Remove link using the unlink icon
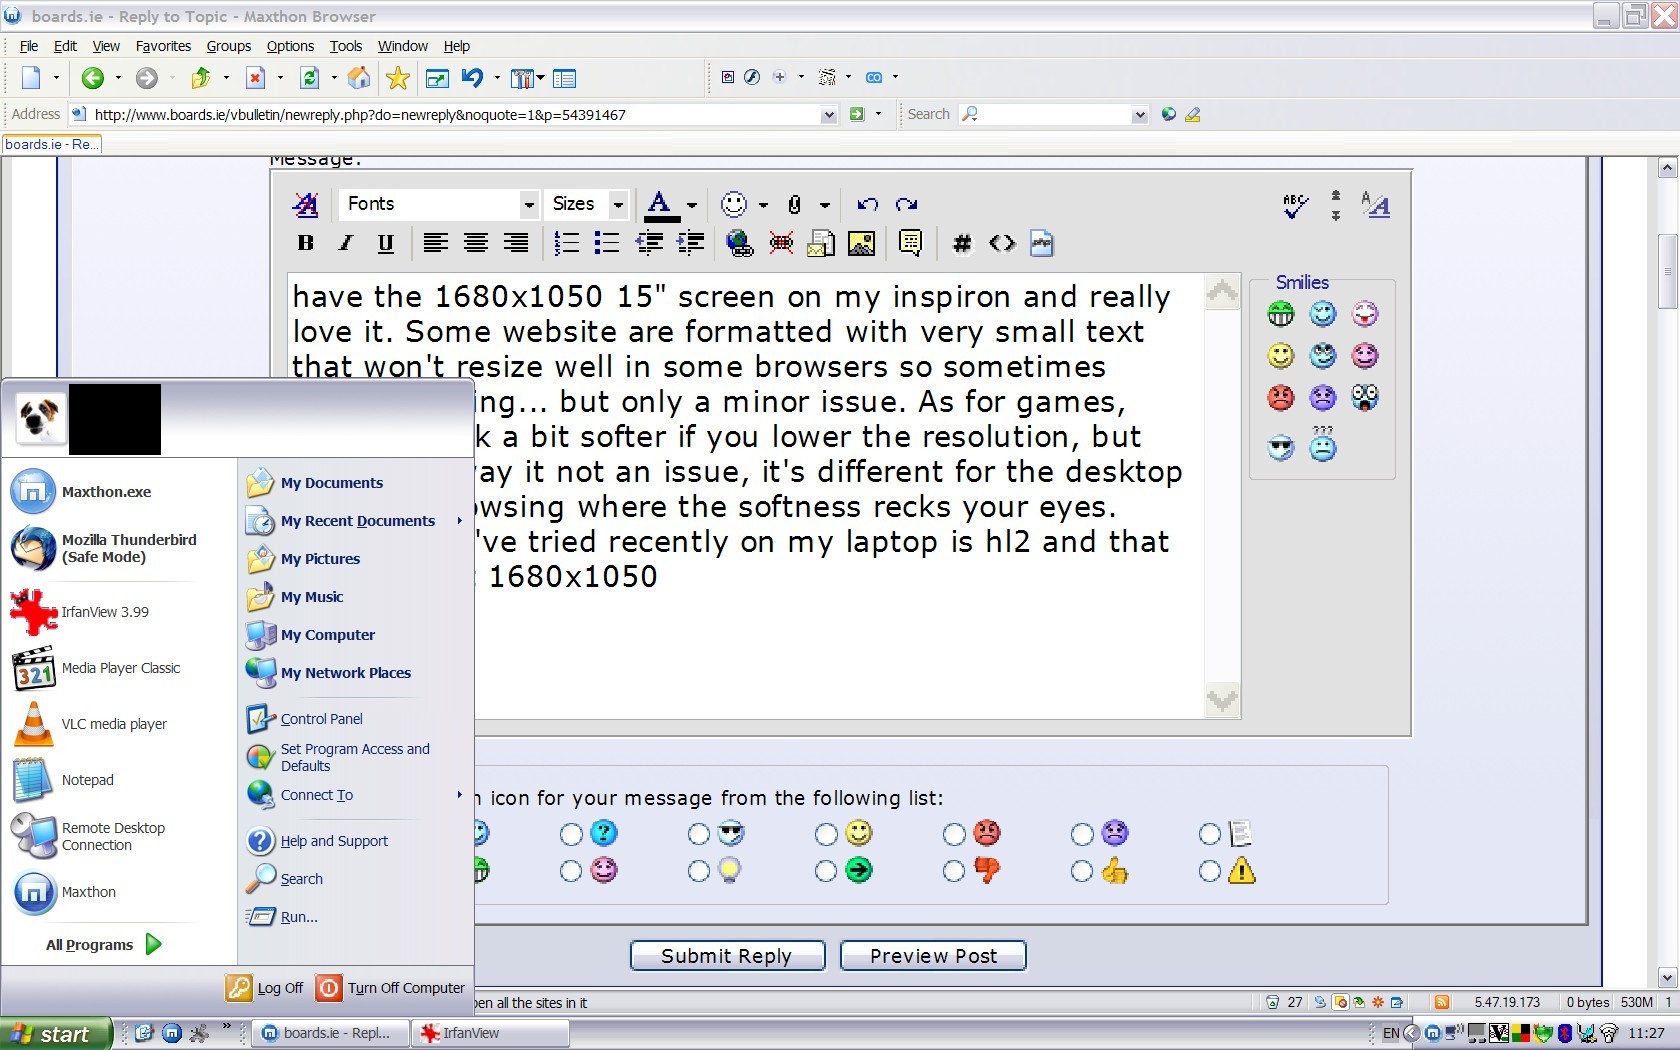 coord(781,243)
